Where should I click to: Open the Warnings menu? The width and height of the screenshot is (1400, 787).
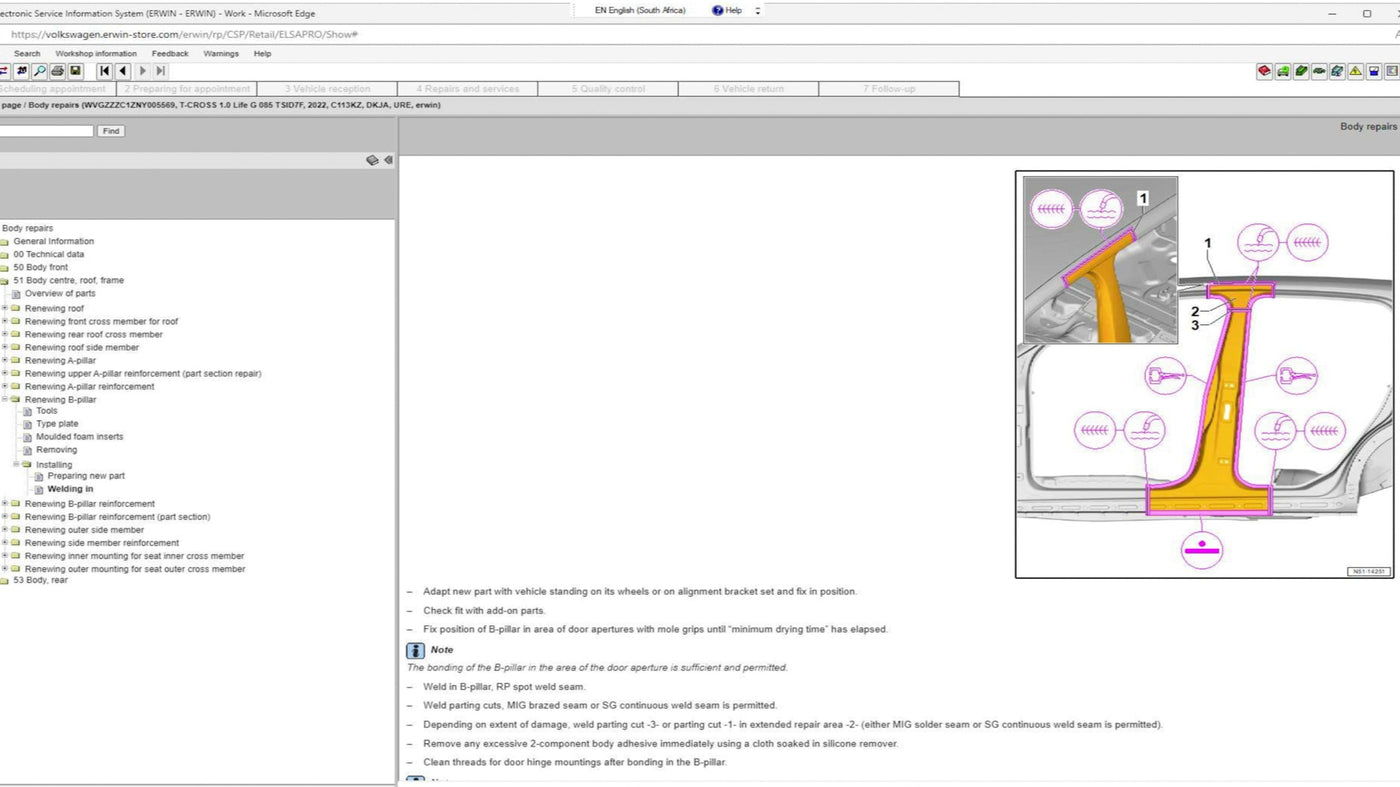221,54
